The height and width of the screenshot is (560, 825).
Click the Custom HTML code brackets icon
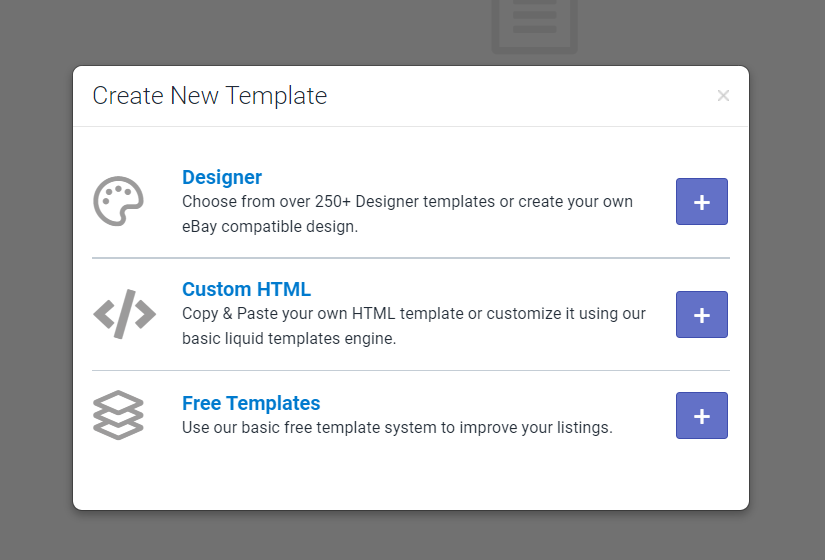coord(124,314)
